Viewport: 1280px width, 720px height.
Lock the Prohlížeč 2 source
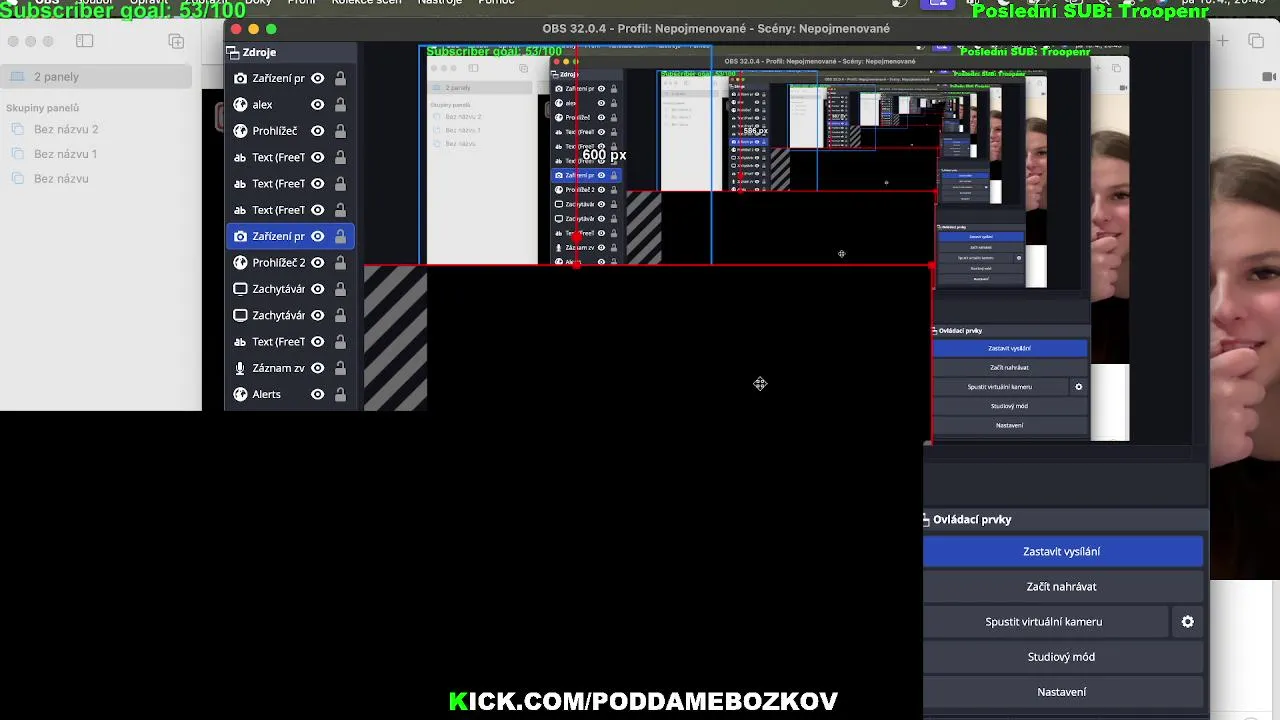click(x=340, y=262)
